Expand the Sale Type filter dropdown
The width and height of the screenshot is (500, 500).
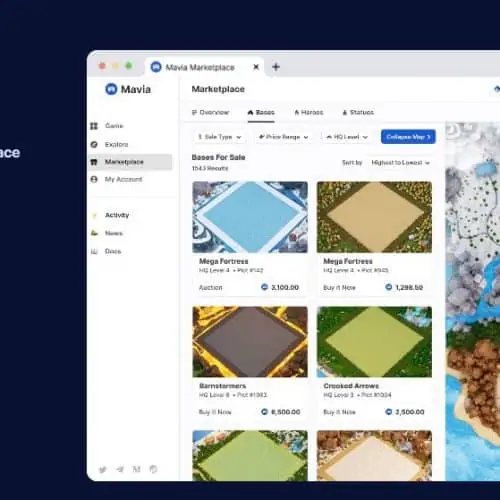tap(220, 137)
